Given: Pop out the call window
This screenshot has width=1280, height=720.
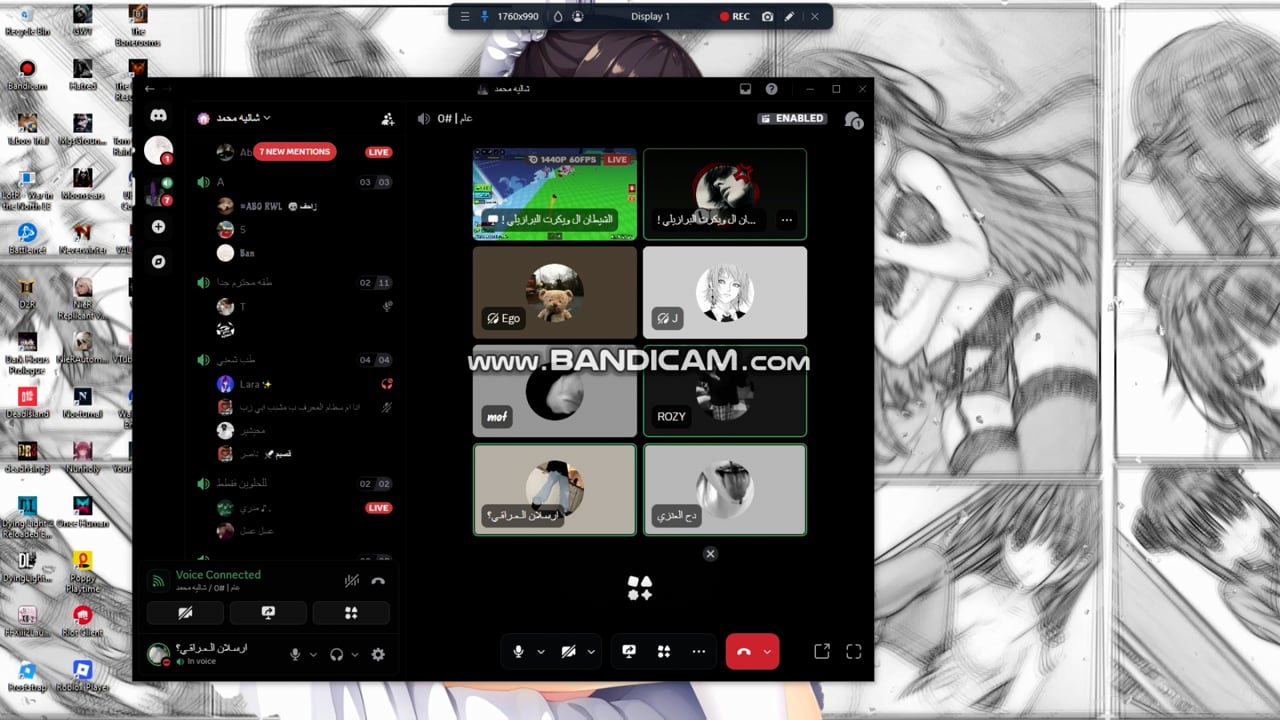Looking at the screenshot, I should 822,651.
